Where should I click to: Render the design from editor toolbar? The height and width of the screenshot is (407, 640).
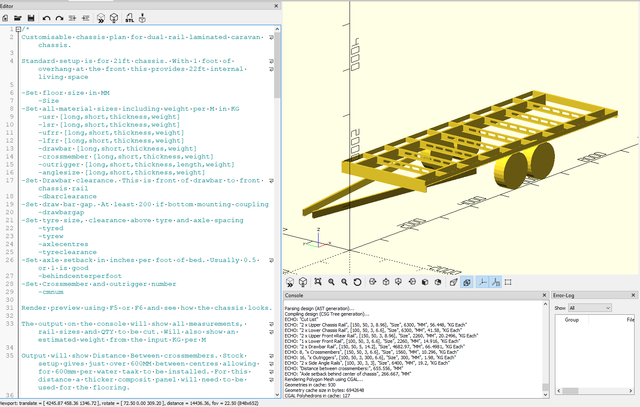[114, 18]
